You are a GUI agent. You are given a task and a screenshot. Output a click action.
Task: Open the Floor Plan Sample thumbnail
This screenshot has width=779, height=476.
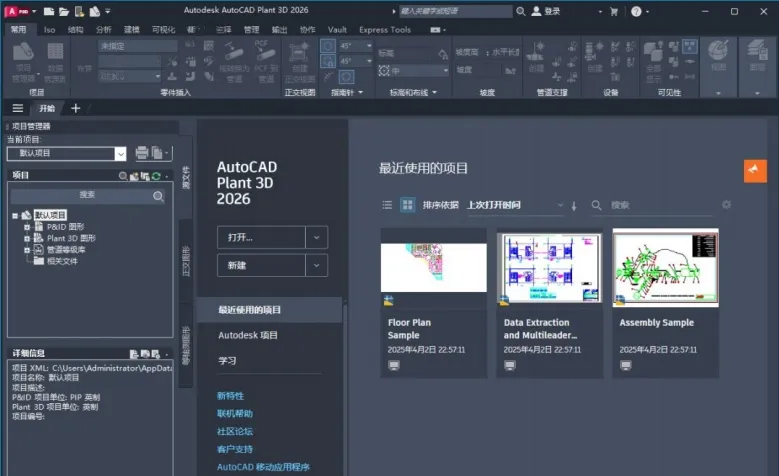coord(434,268)
